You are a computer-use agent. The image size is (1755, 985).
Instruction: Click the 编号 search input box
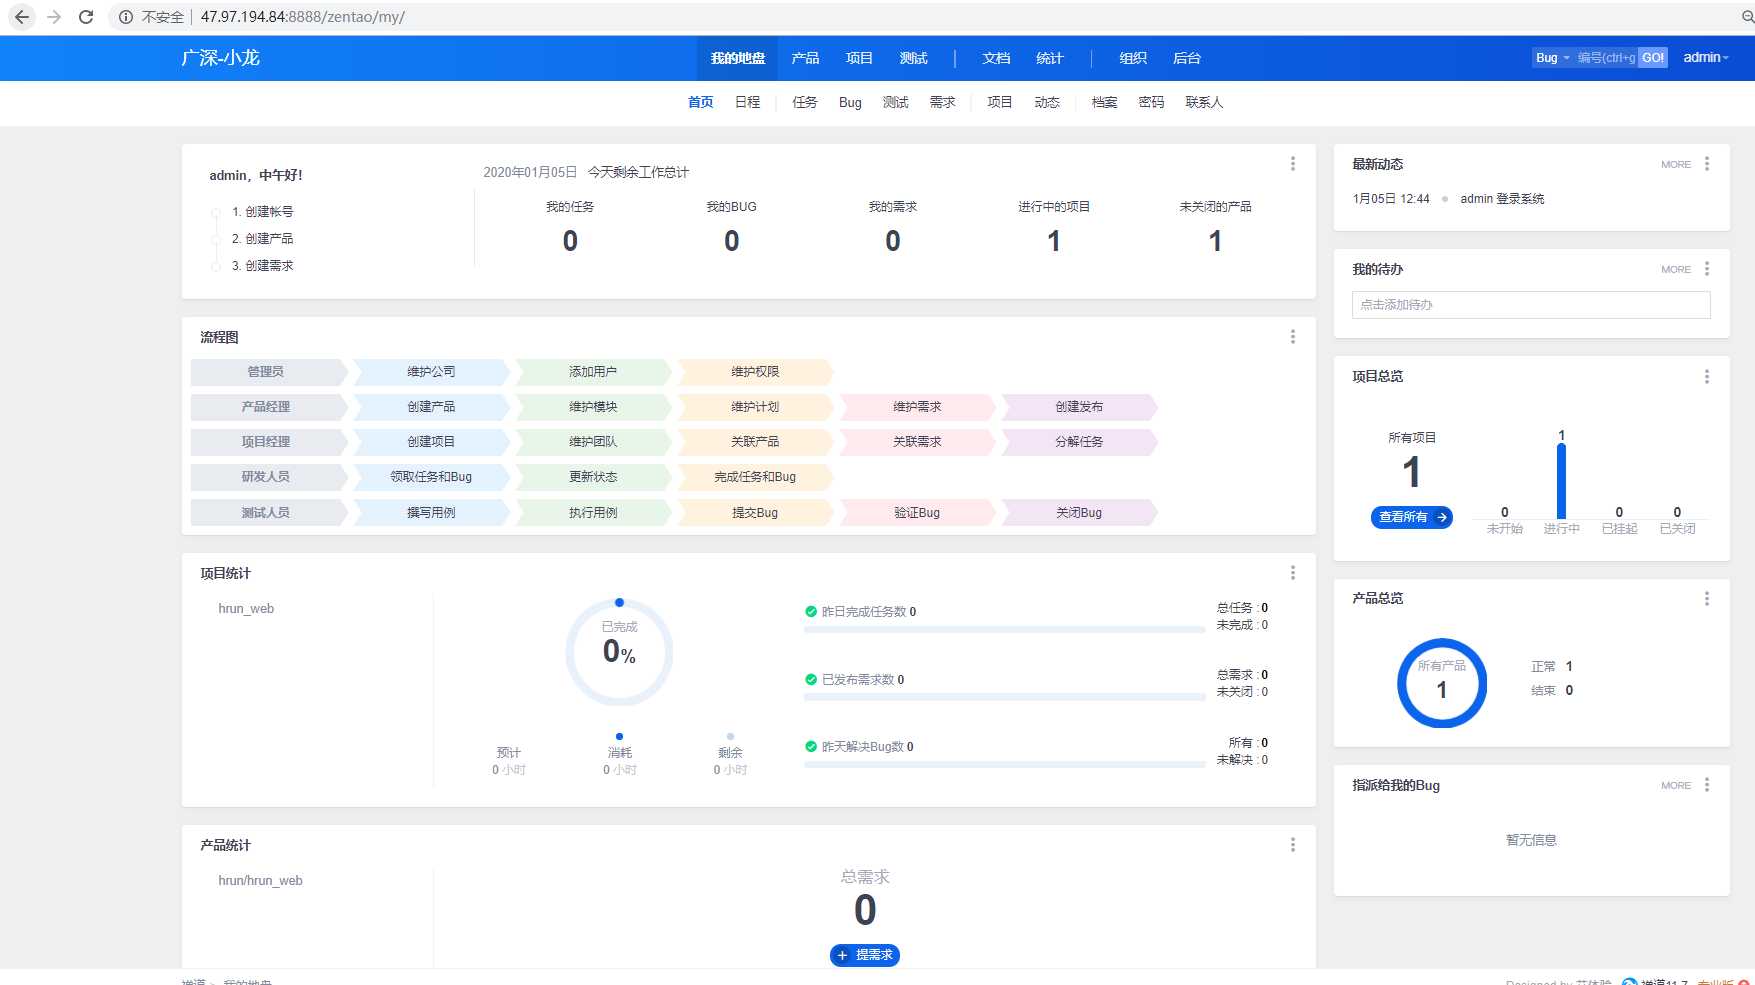point(1606,58)
